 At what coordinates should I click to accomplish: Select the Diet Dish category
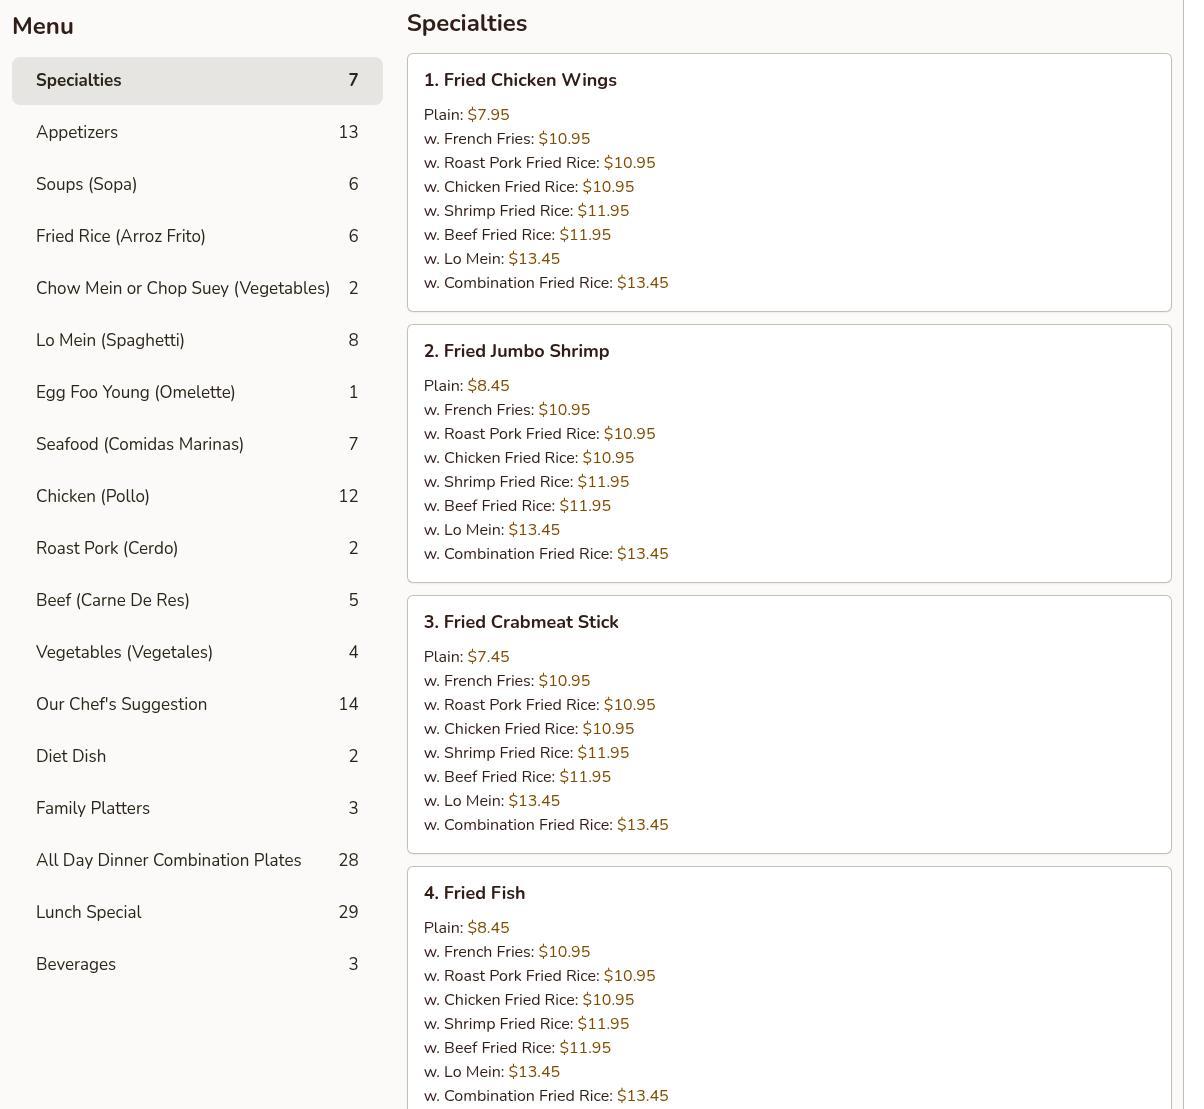(197, 757)
